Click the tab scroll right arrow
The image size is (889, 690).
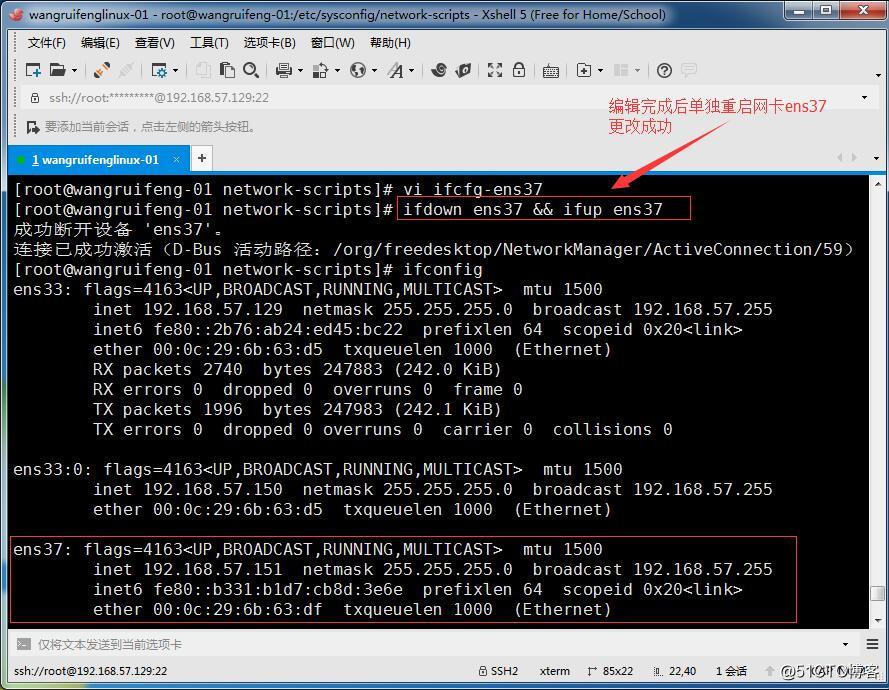[x=854, y=158]
